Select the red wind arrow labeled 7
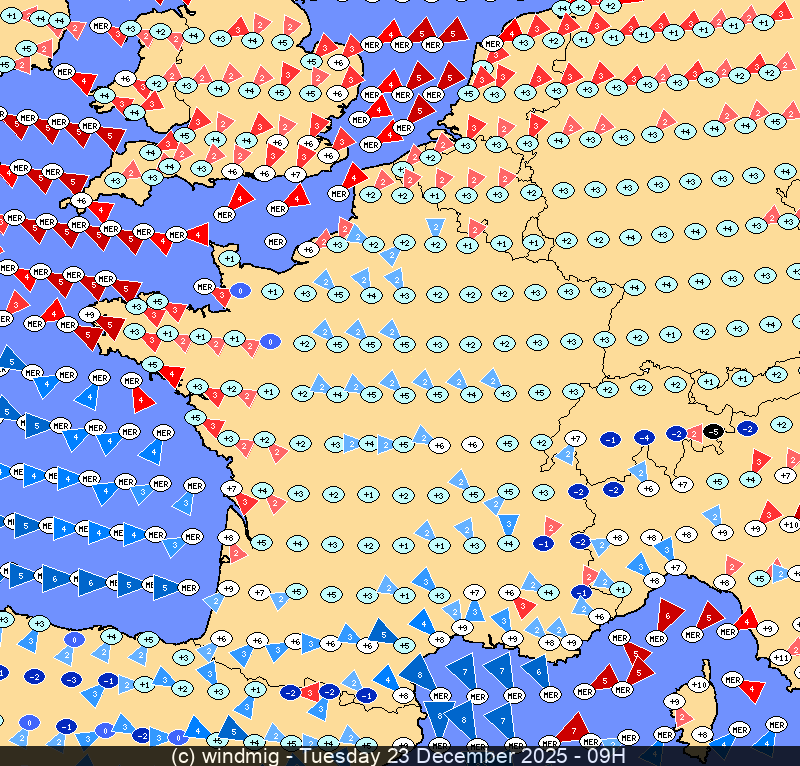800x766 pixels. 573,727
